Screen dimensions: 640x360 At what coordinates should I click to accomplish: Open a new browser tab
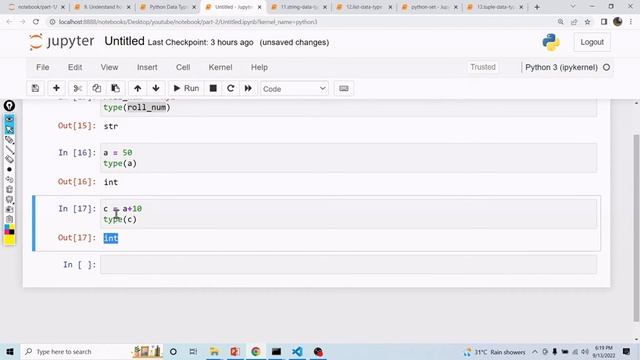pos(537,7)
